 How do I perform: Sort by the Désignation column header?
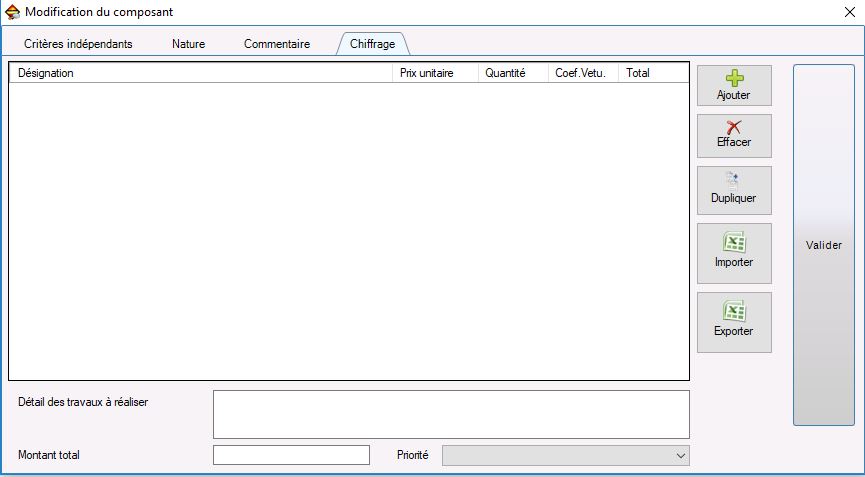(200, 73)
